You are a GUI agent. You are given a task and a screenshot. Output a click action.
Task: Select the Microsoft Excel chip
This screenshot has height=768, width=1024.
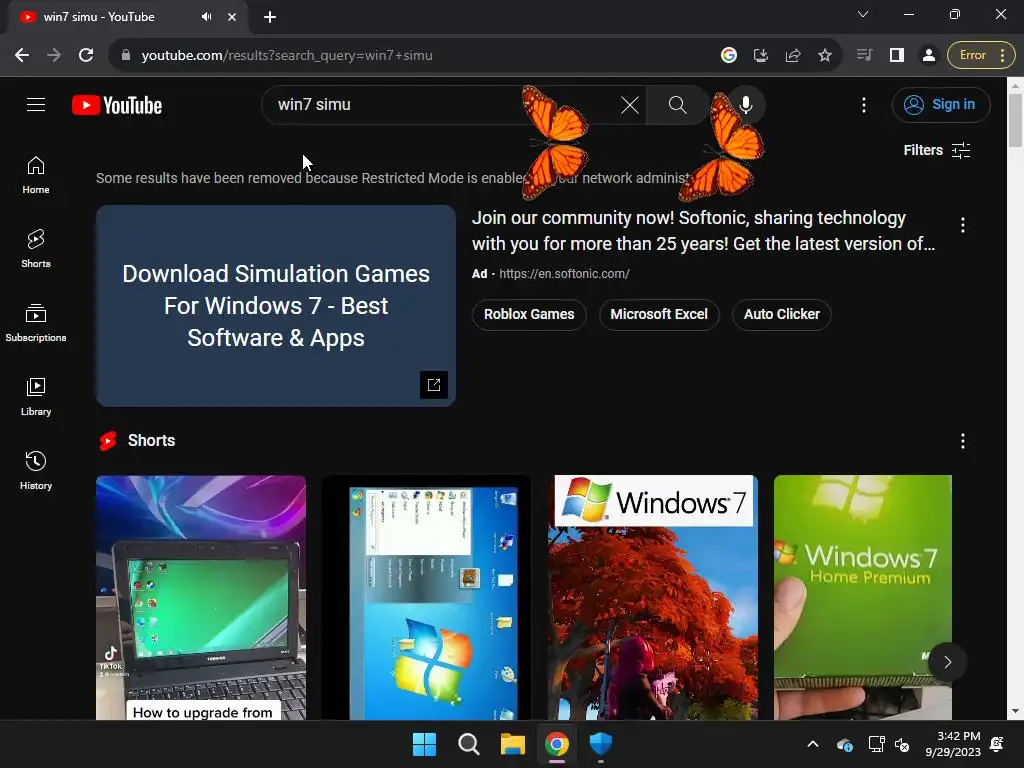point(659,314)
